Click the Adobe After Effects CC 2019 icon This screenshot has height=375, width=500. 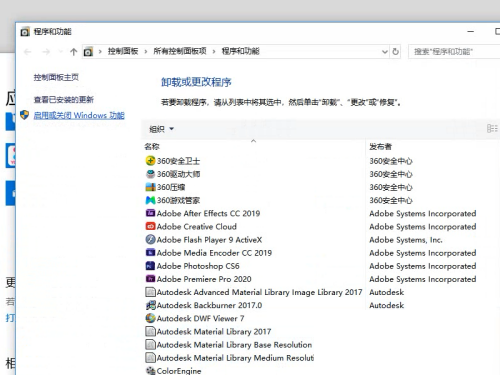(150, 213)
